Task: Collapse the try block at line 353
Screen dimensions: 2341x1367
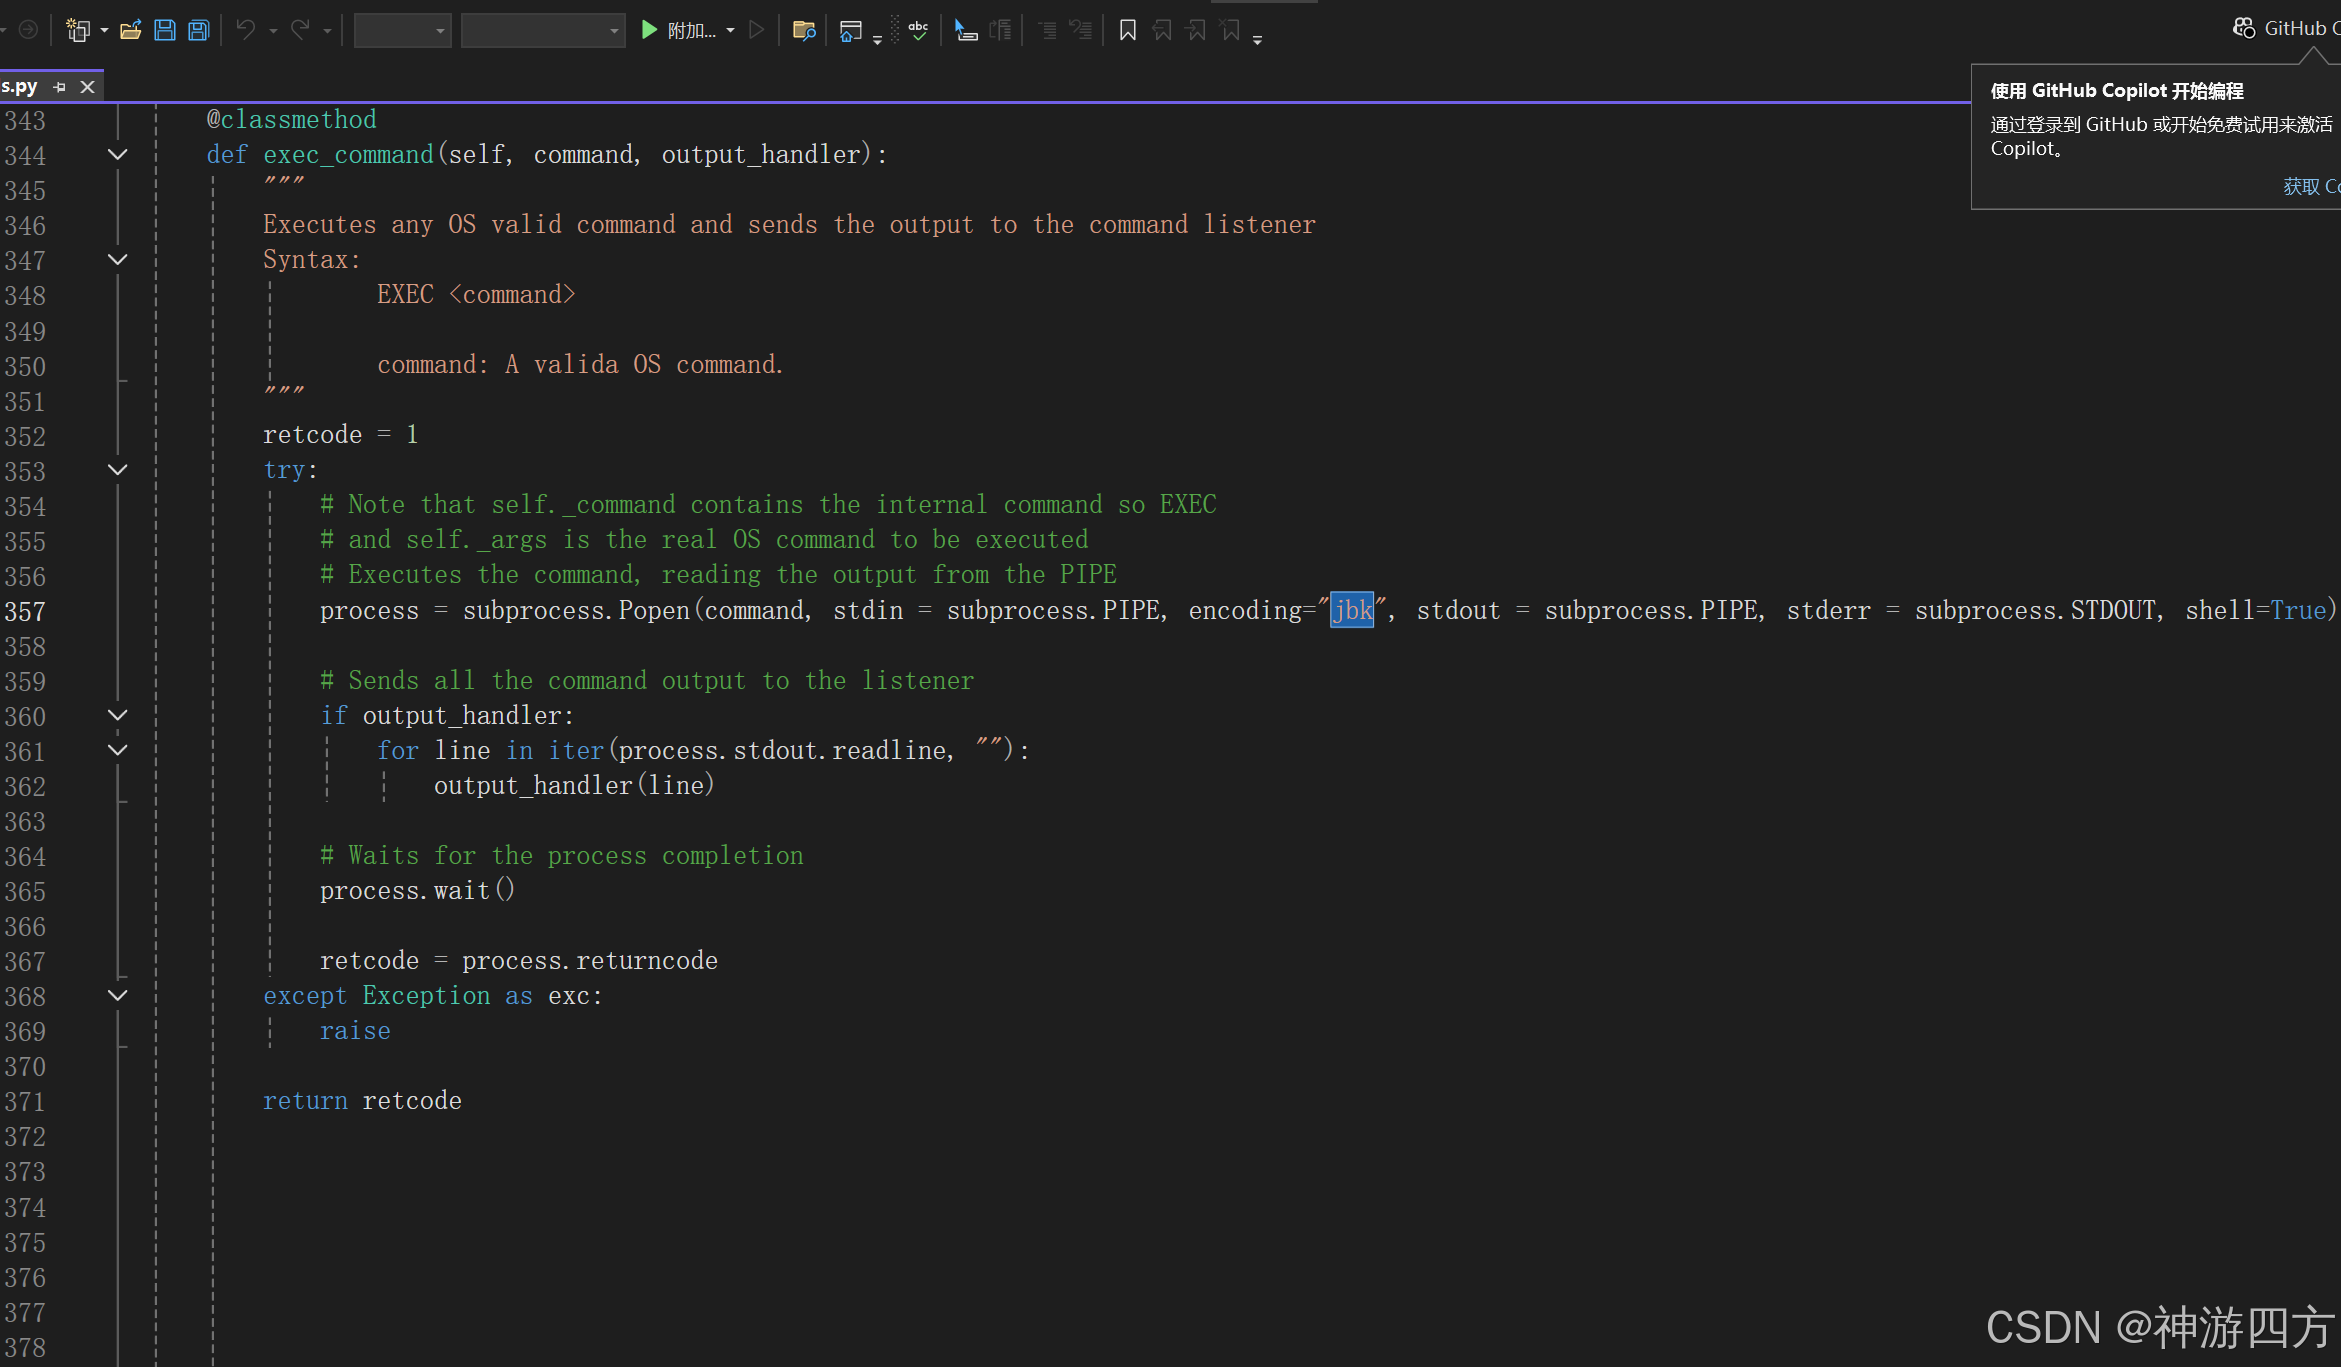Action: click(x=117, y=470)
